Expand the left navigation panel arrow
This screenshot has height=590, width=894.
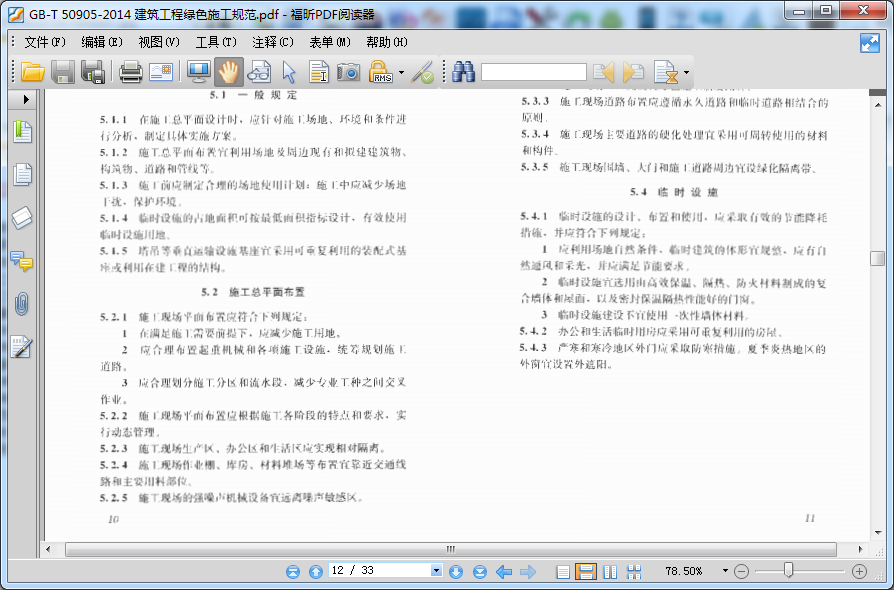(26, 100)
